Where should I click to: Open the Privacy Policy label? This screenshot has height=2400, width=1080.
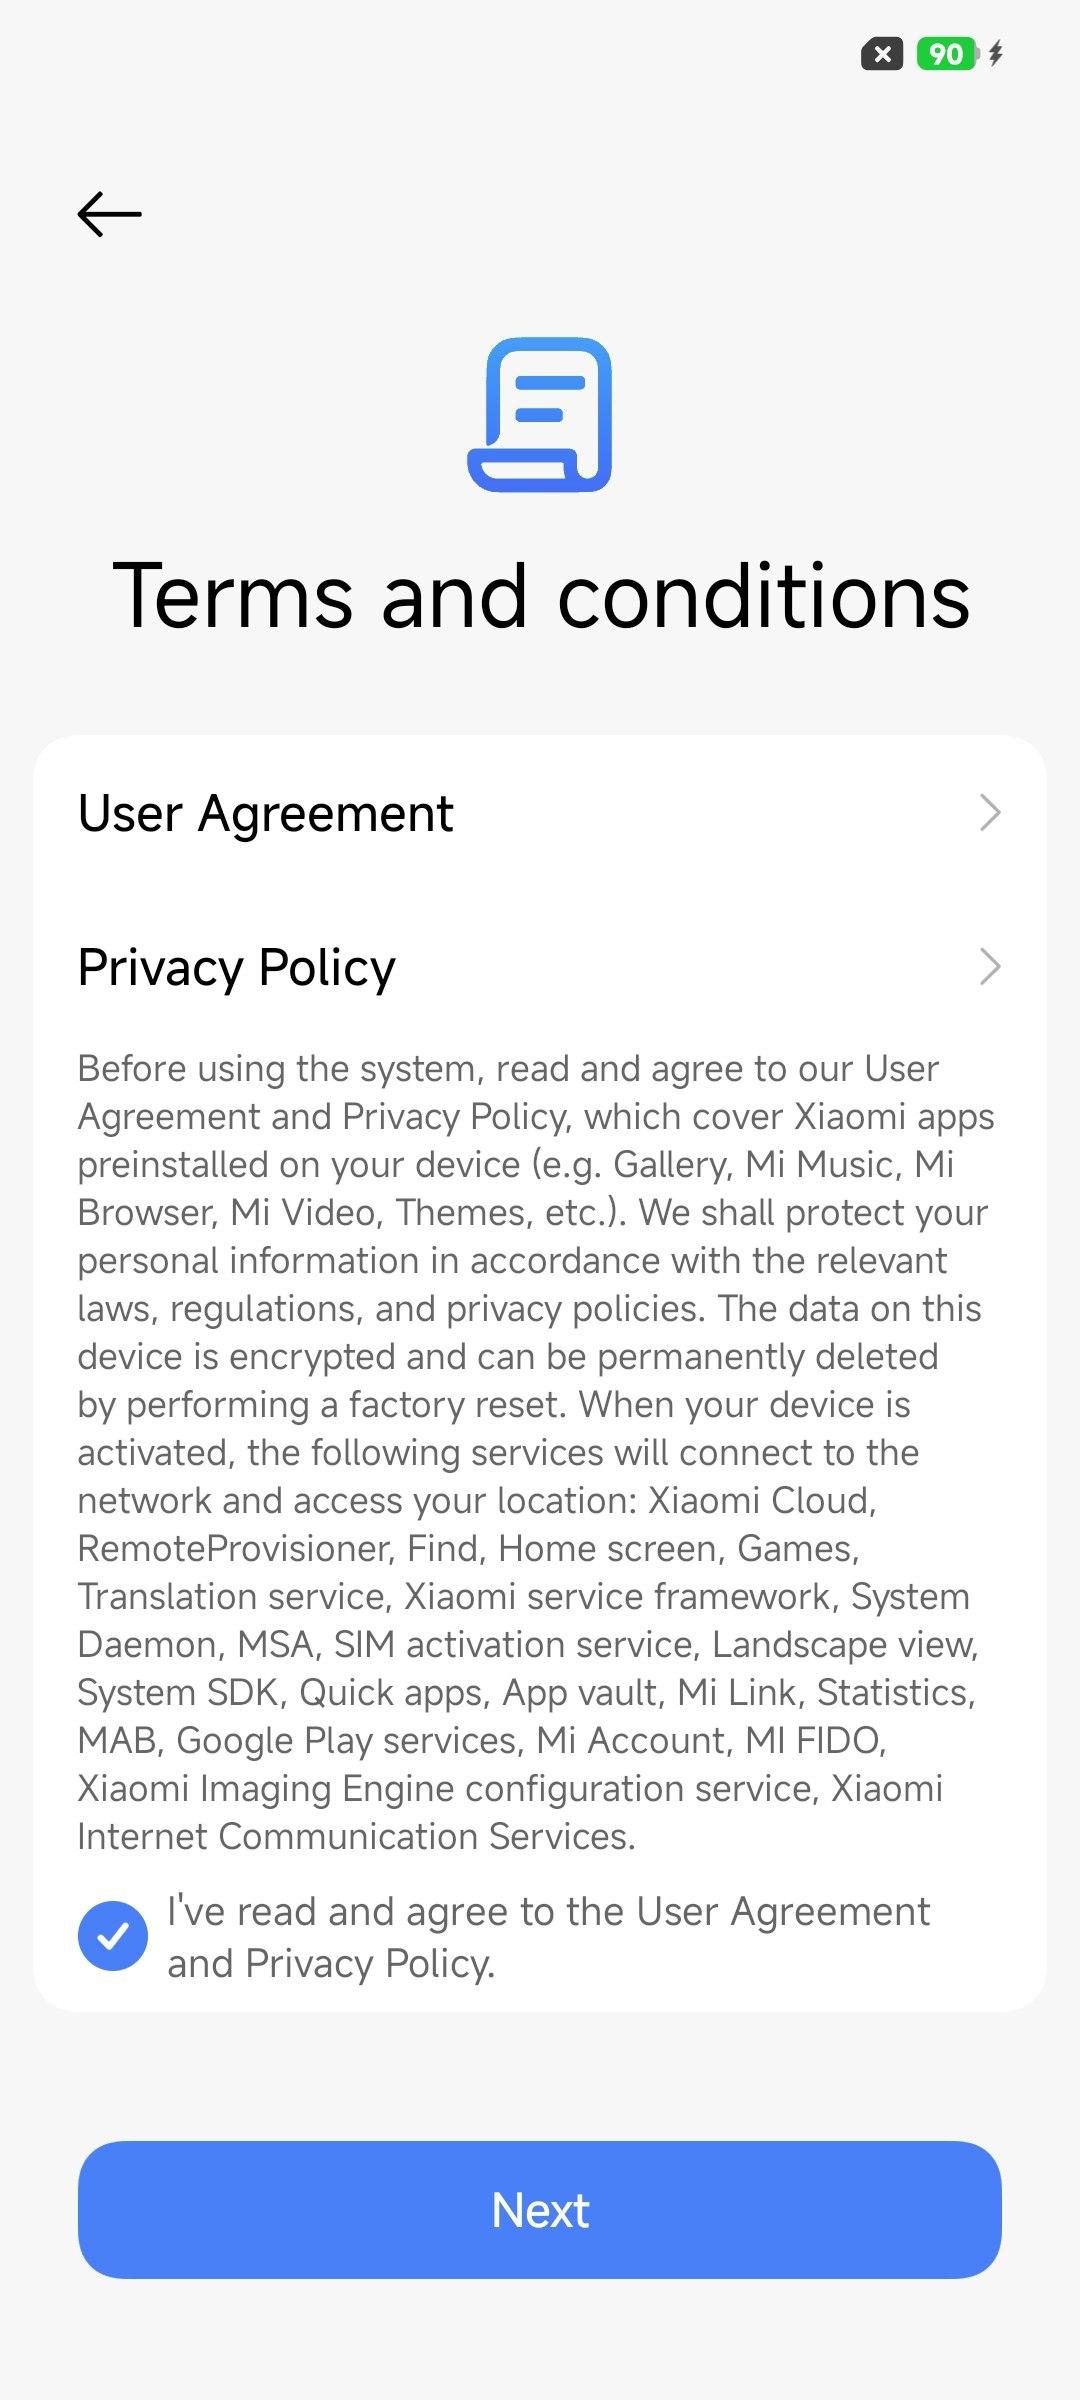pyautogui.click(x=237, y=967)
